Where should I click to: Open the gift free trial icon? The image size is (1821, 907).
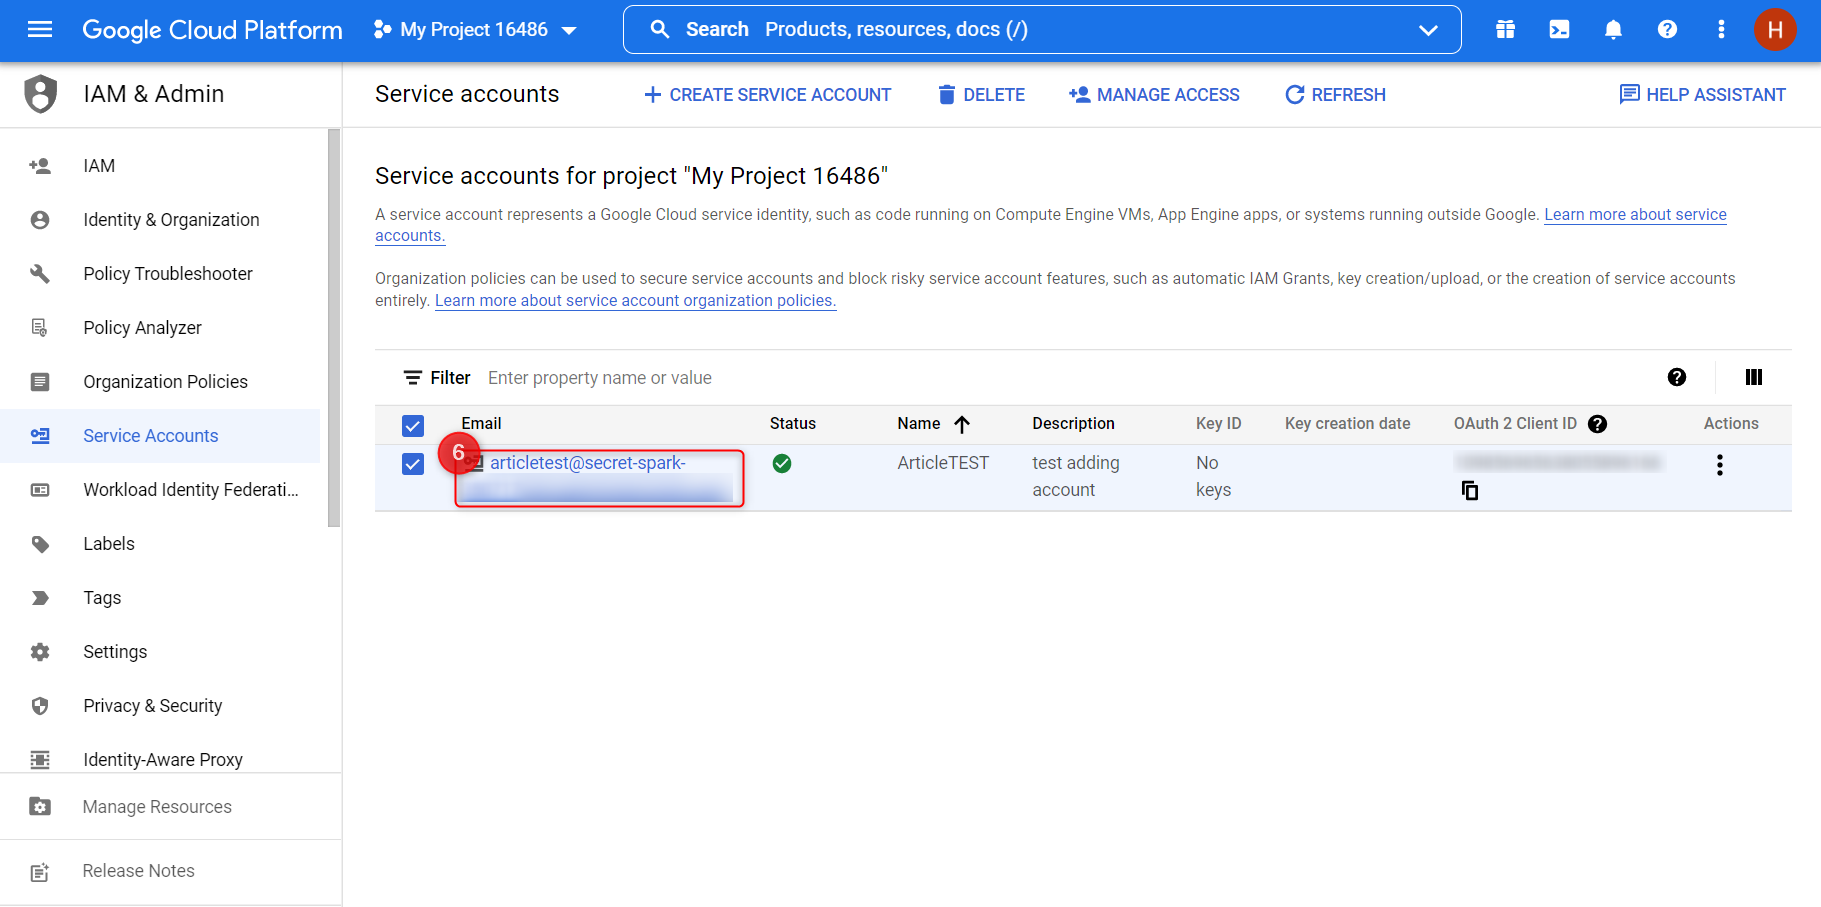(1505, 30)
